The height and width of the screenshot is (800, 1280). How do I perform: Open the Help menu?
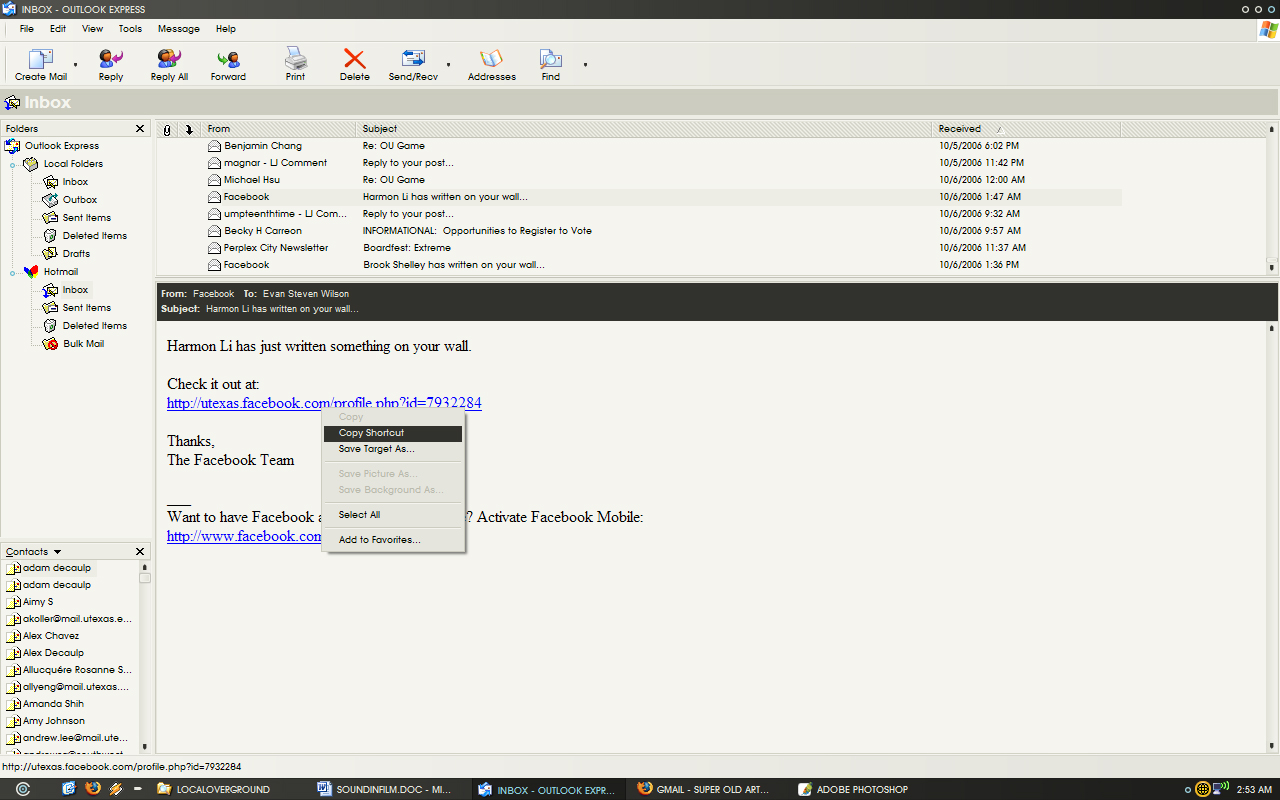[226, 29]
